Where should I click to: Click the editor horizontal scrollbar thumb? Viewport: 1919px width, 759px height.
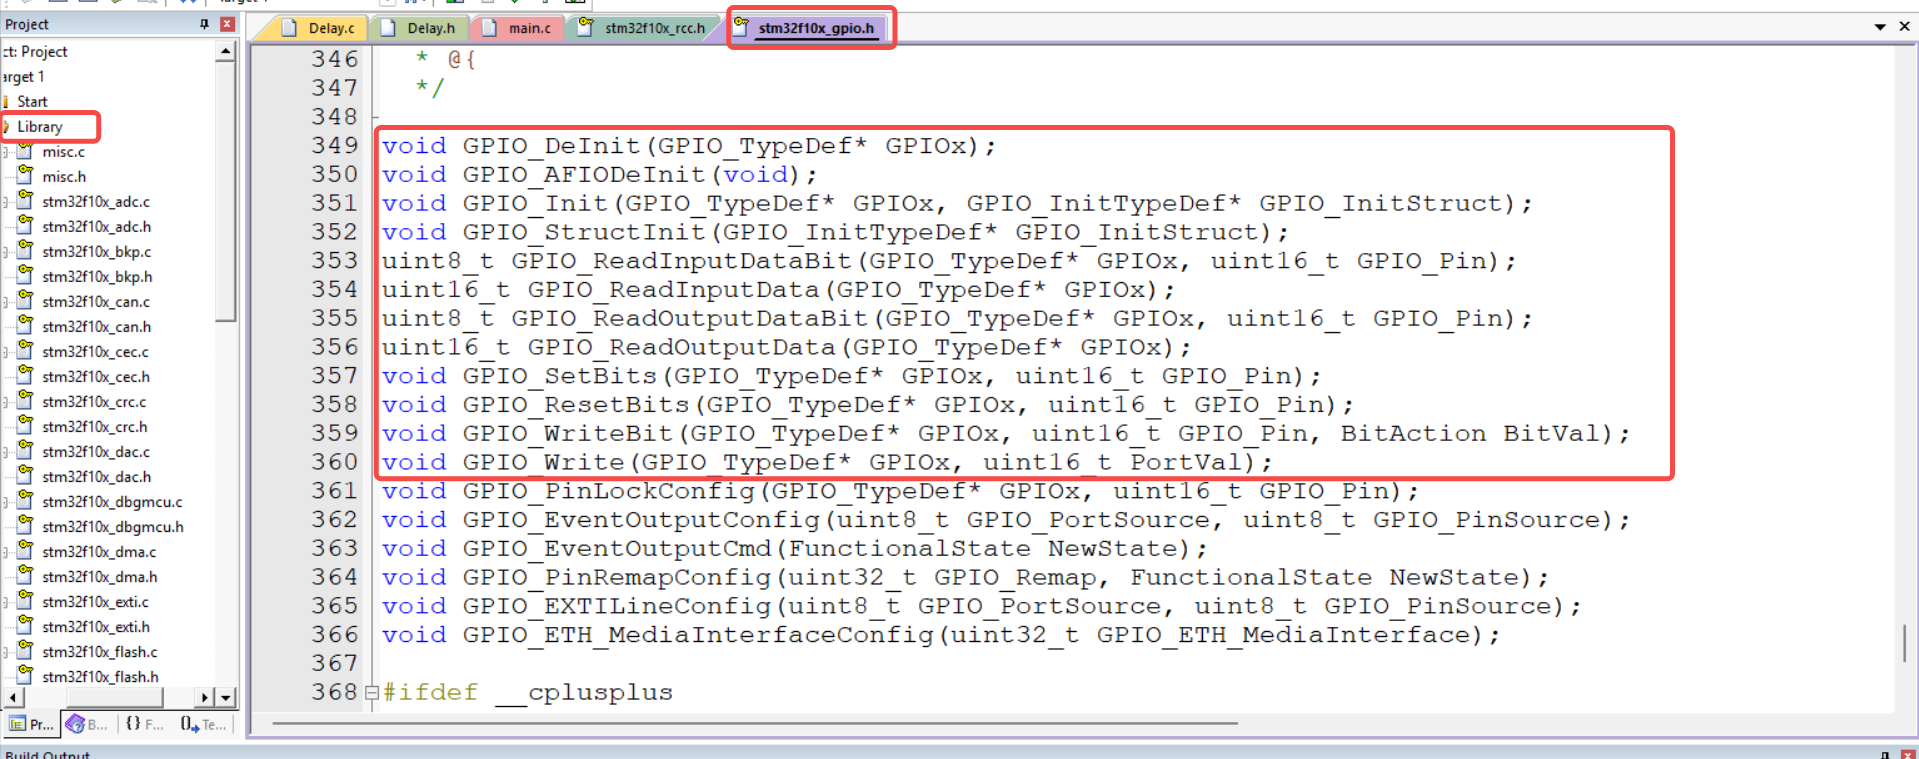pos(755,722)
